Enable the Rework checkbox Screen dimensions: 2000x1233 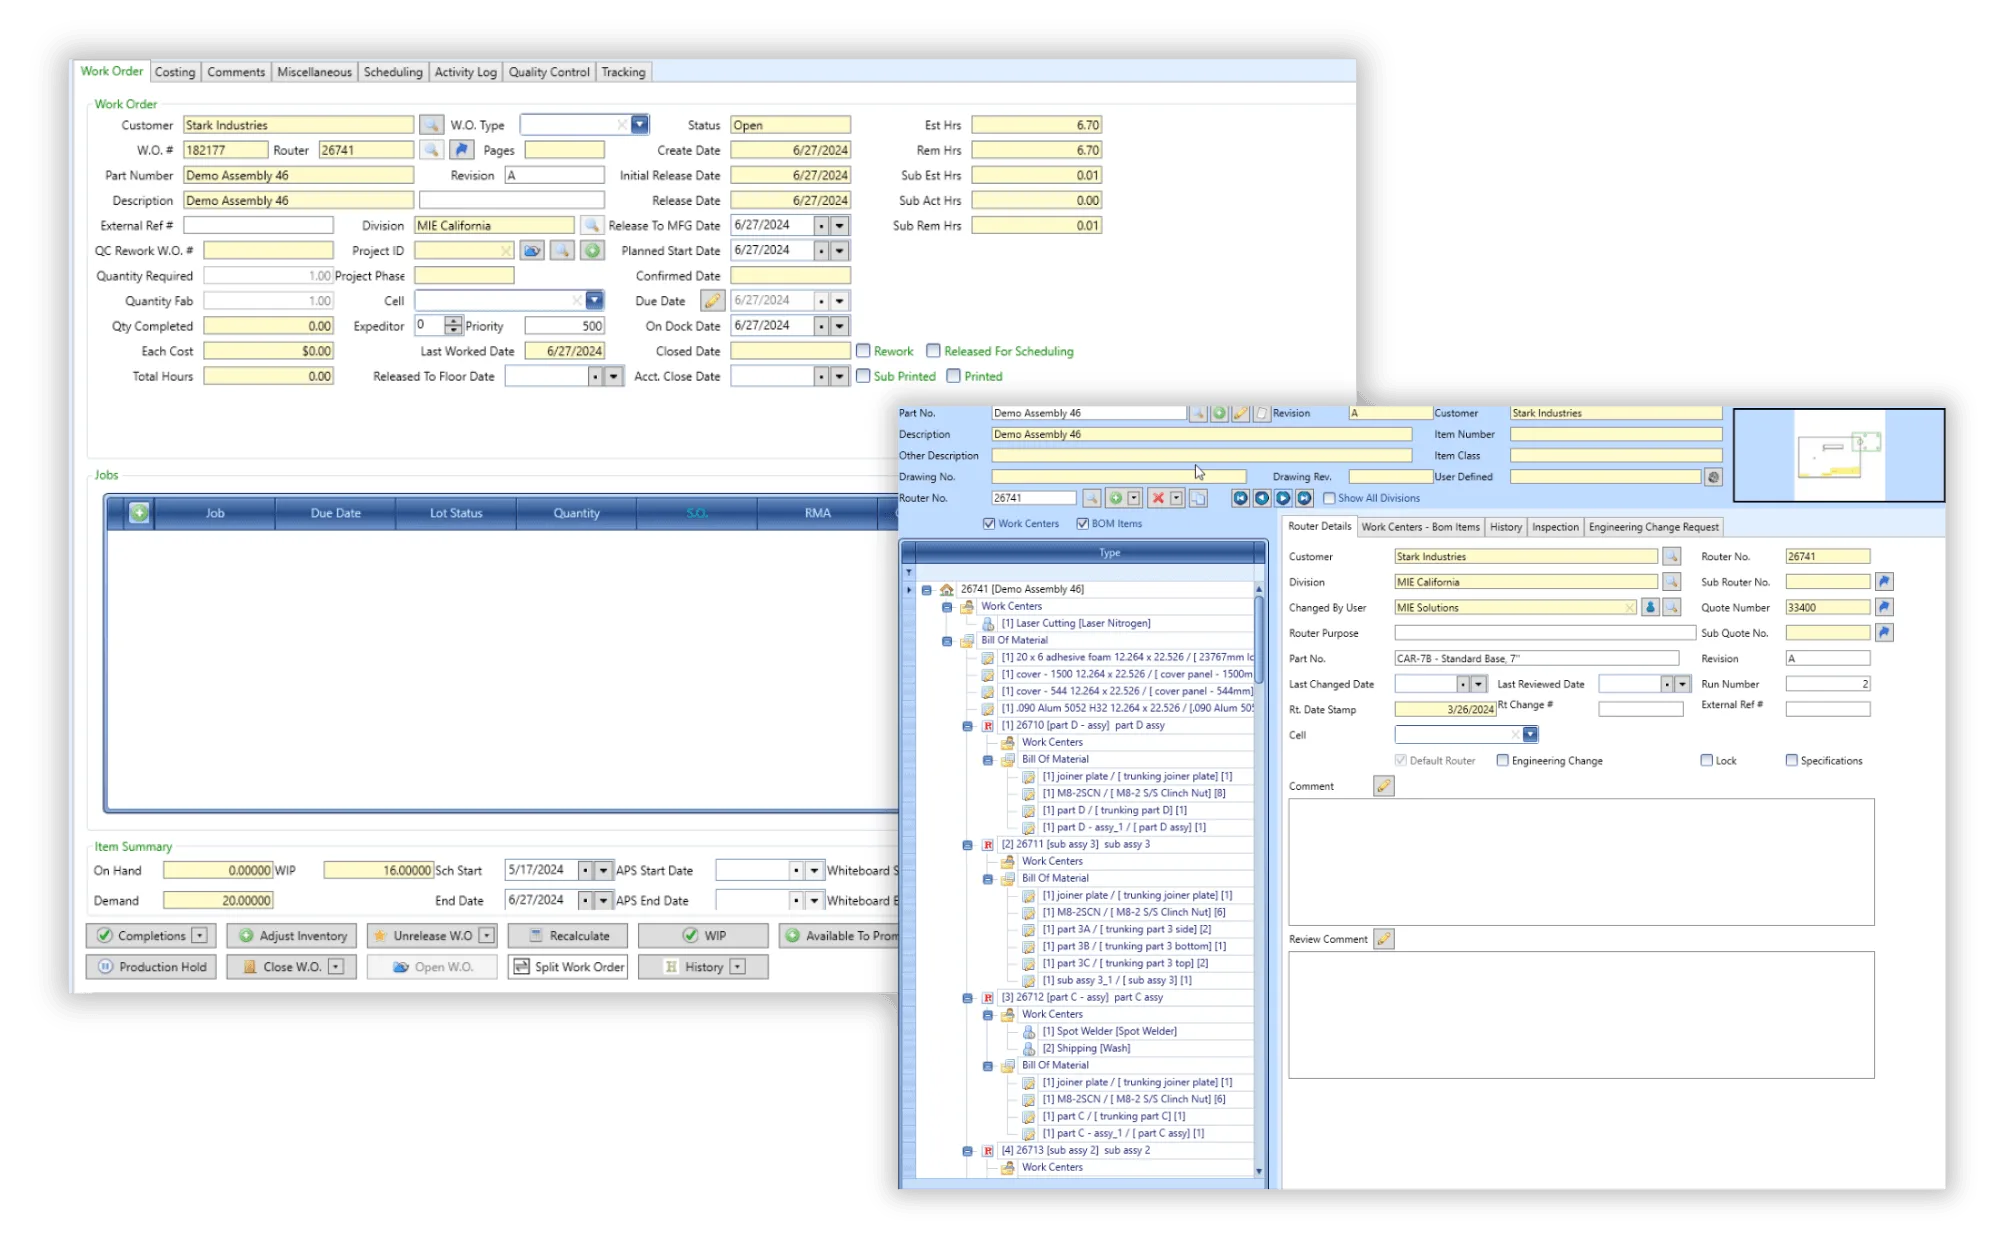point(863,351)
